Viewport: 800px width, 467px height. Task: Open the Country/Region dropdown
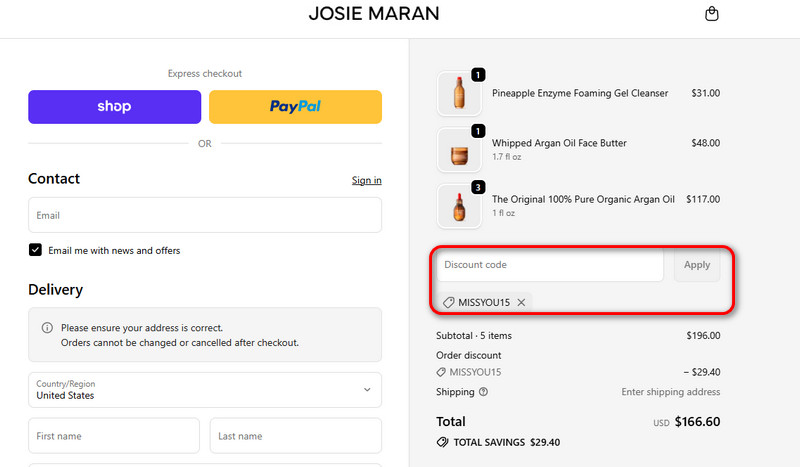205,390
